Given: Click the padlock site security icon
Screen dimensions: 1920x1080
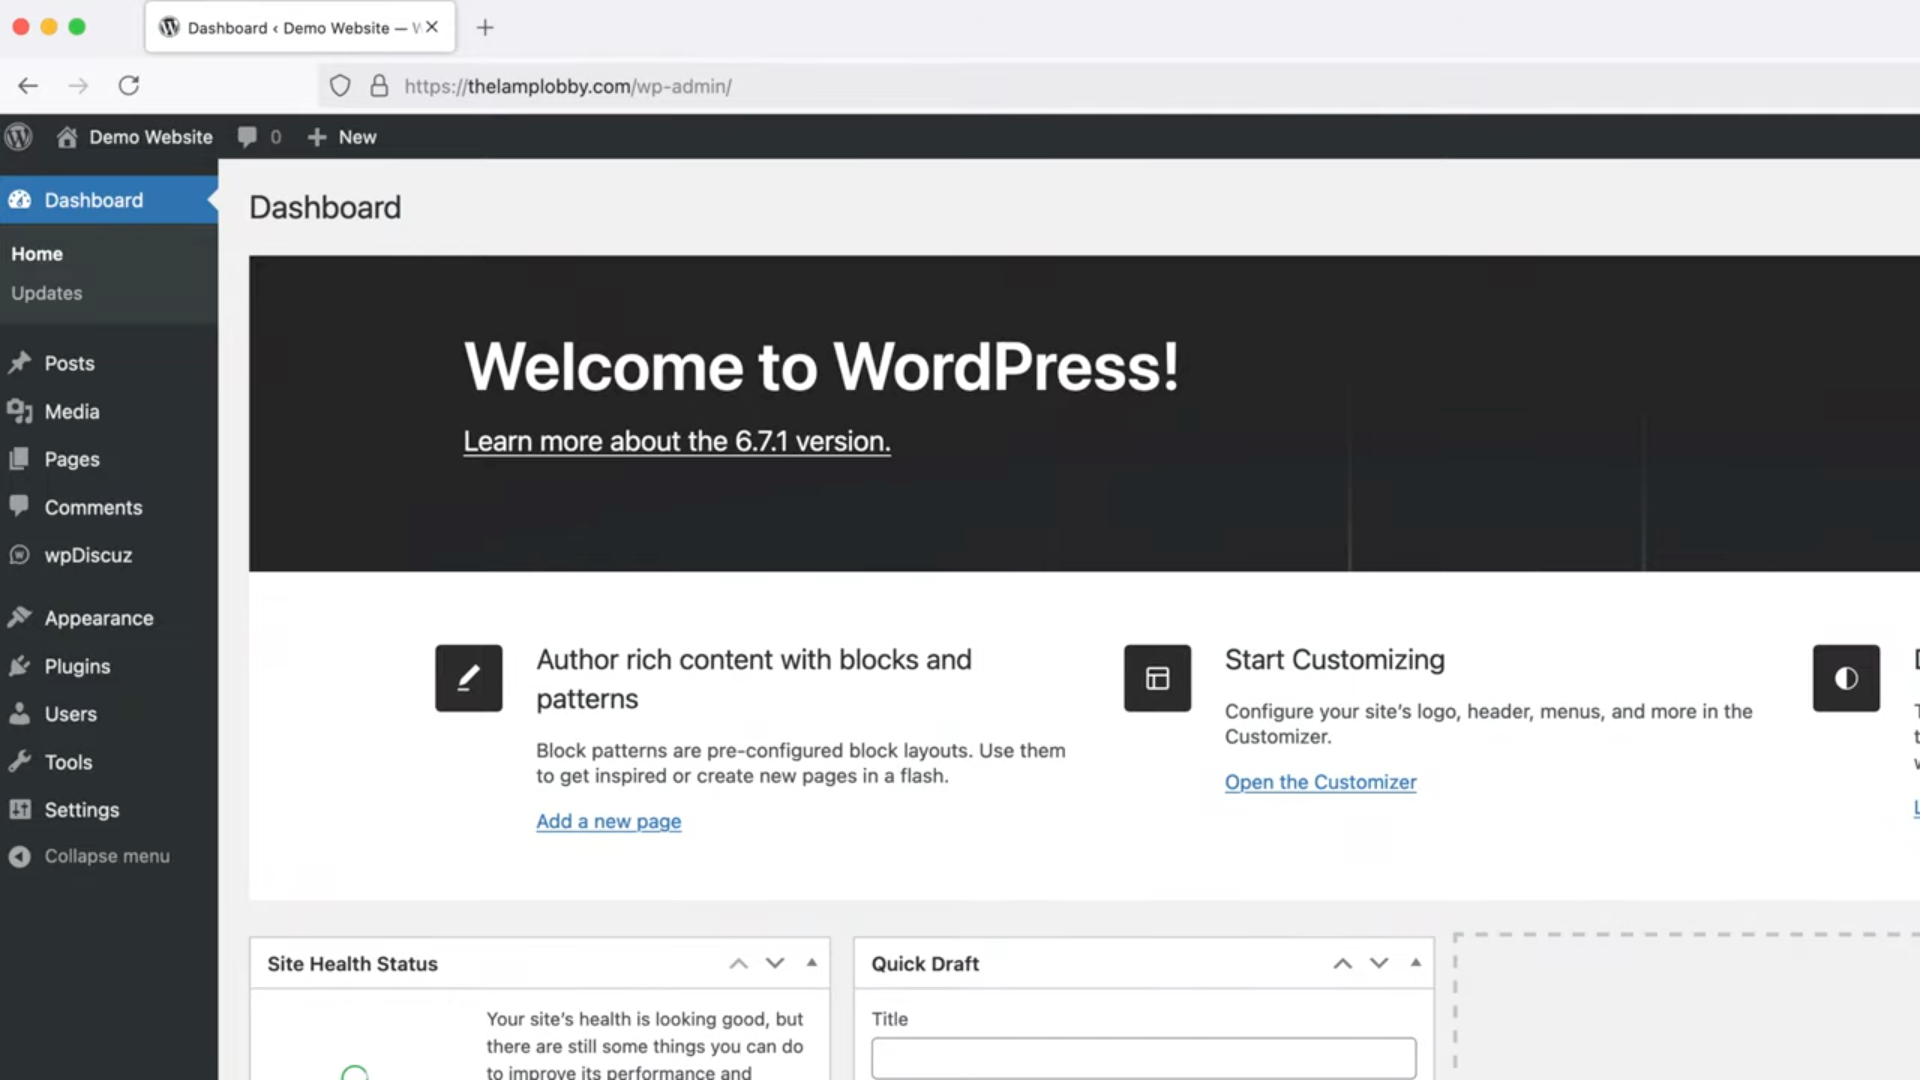Looking at the screenshot, I should [x=379, y=86].
